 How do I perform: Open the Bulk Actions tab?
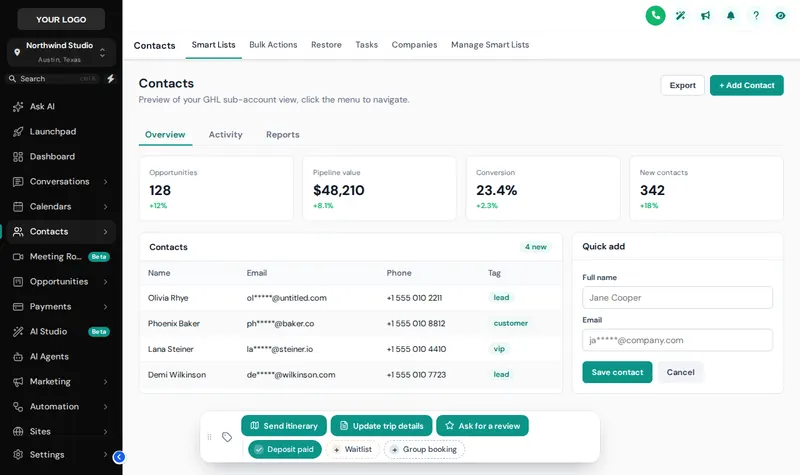click(273, 45)
